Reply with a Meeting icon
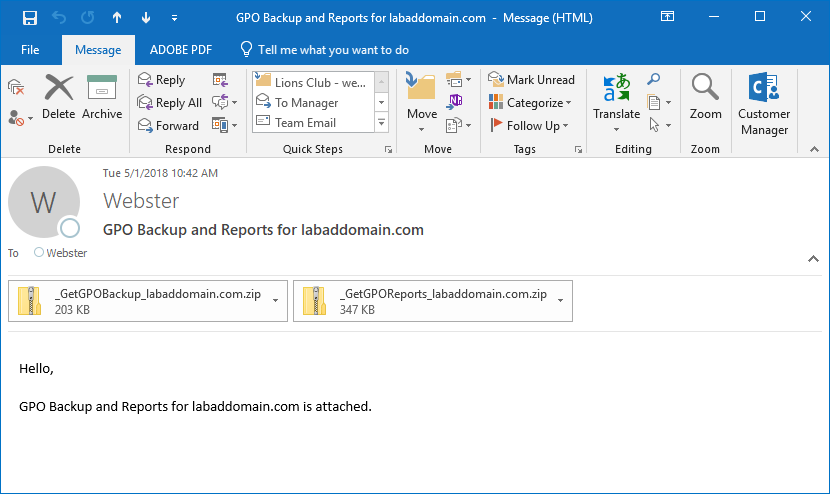Screen dimensions: 830x494 pos(221,80)
